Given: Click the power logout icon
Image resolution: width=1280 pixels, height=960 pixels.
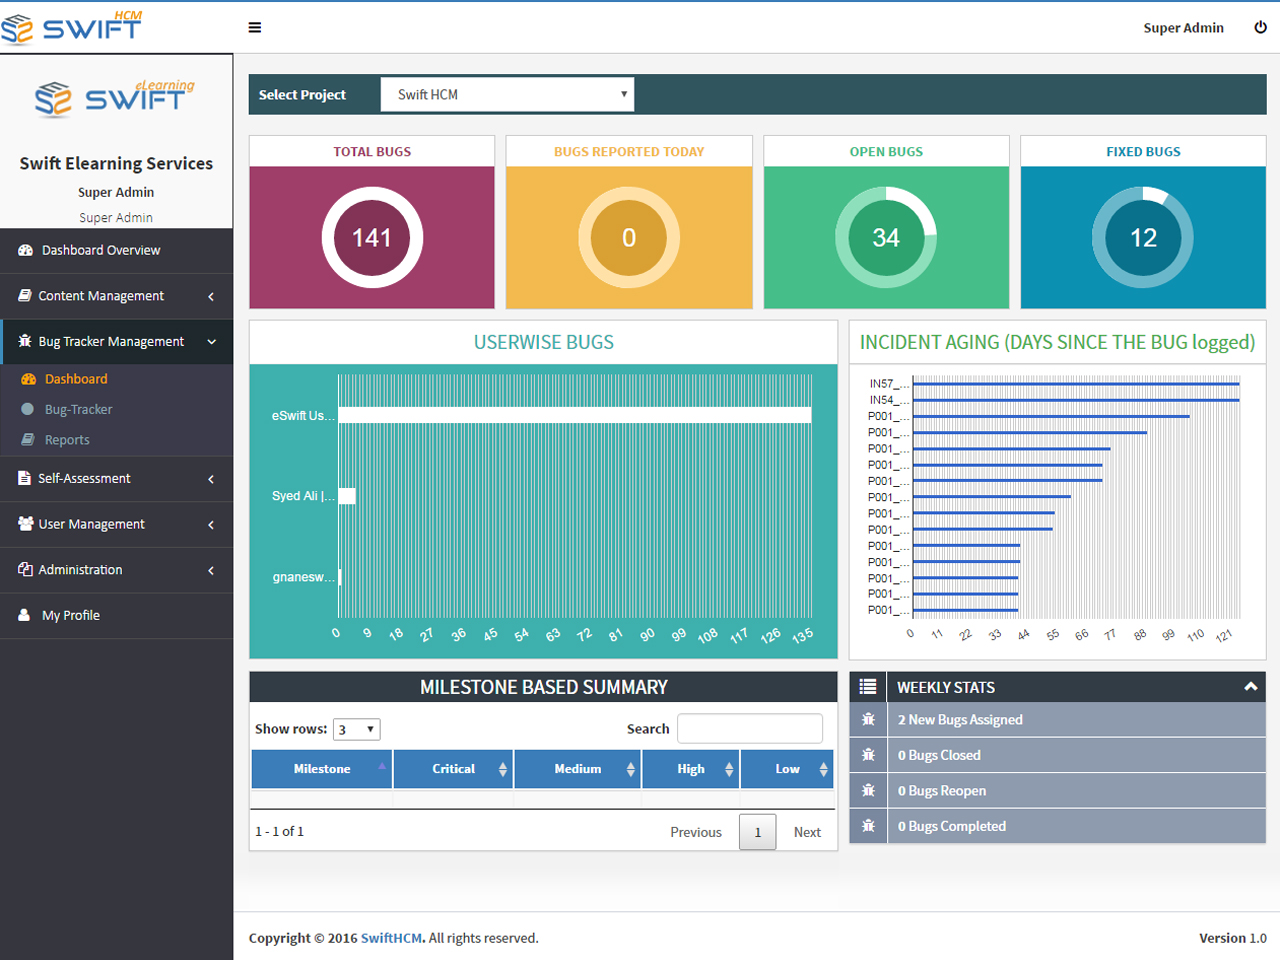Looking at the screenshot, I should pyautogui.click(x=1260, y=27).
